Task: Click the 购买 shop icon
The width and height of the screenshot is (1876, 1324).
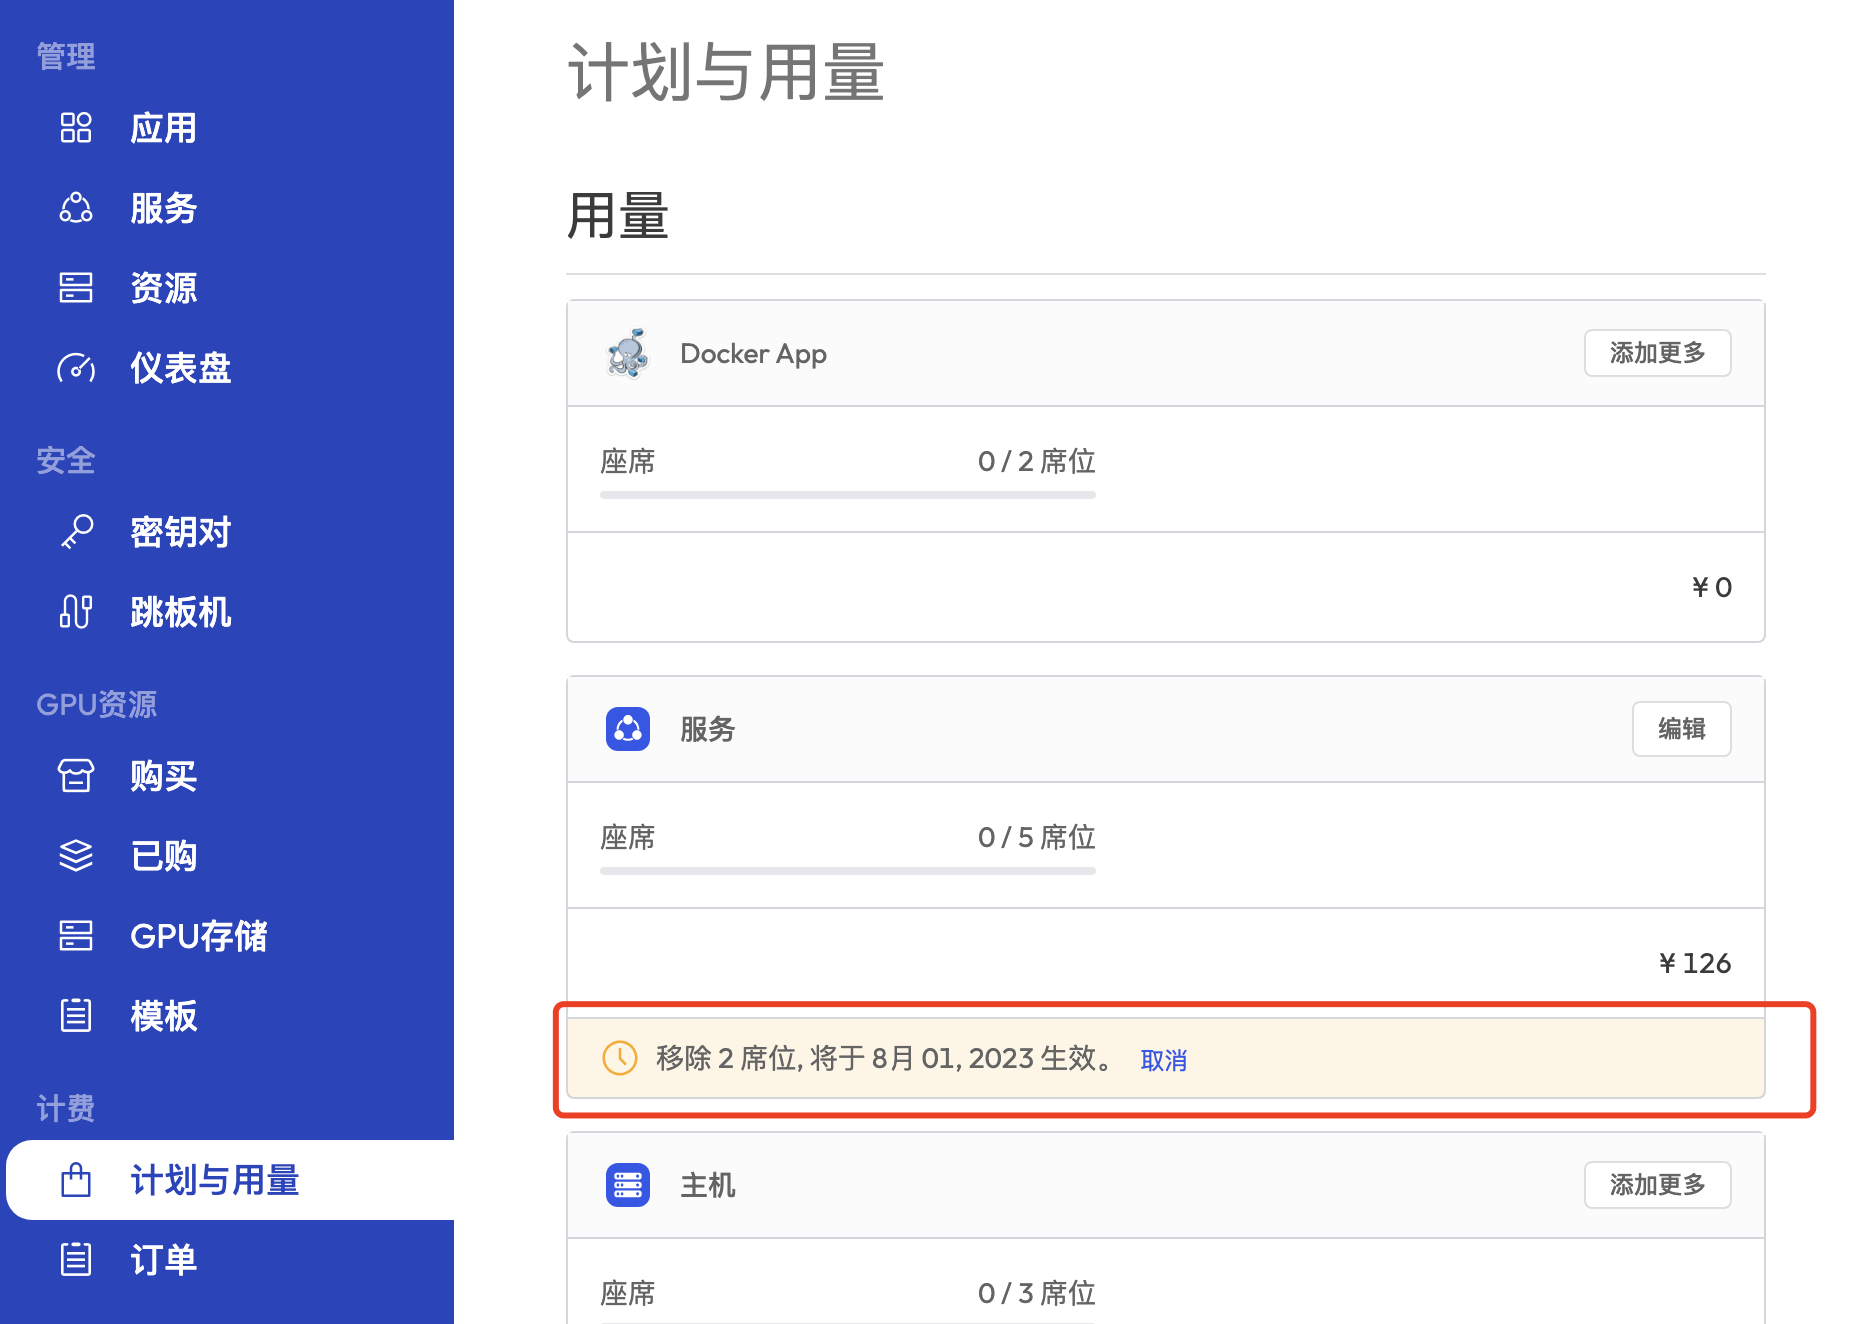Action: pos(76,776)
